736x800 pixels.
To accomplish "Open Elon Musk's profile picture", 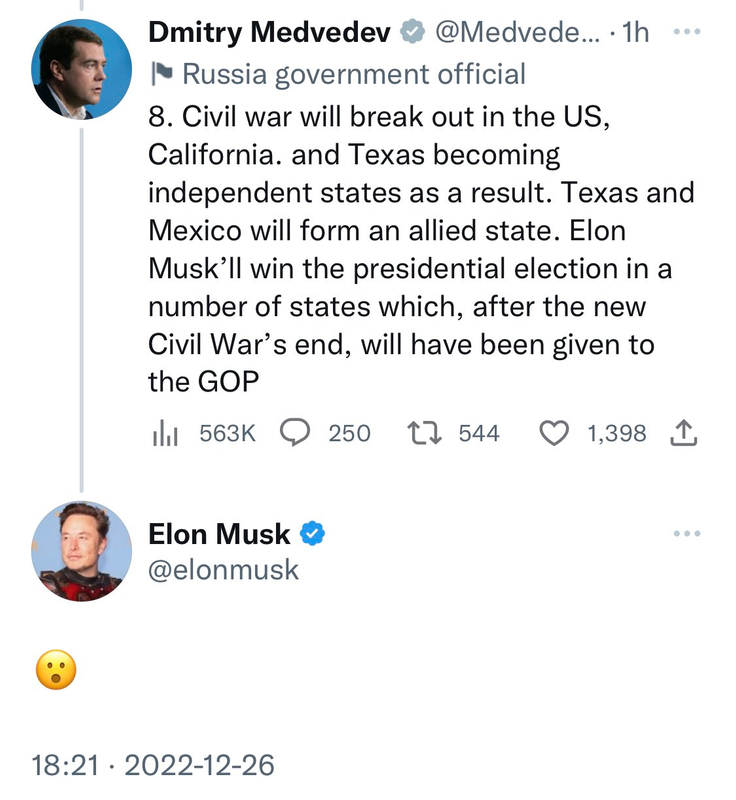I will (x=82, y=550).
